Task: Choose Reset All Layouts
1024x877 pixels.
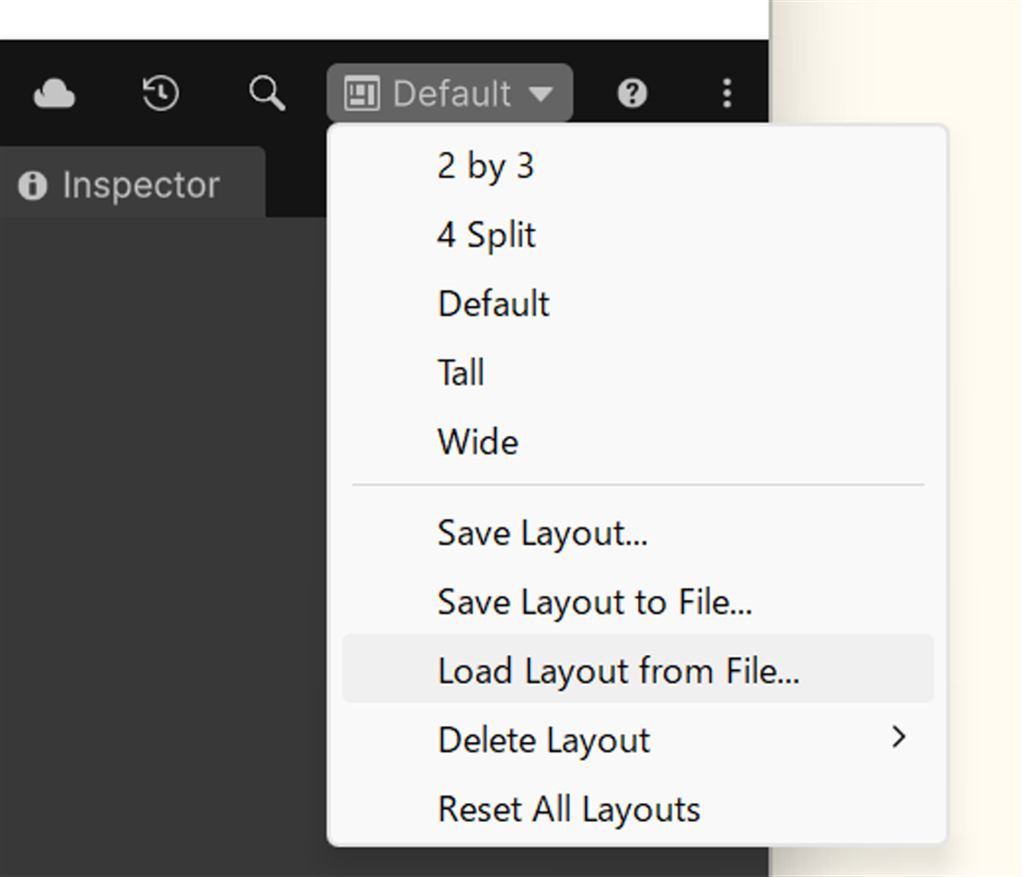Action: tap(569, 809)
